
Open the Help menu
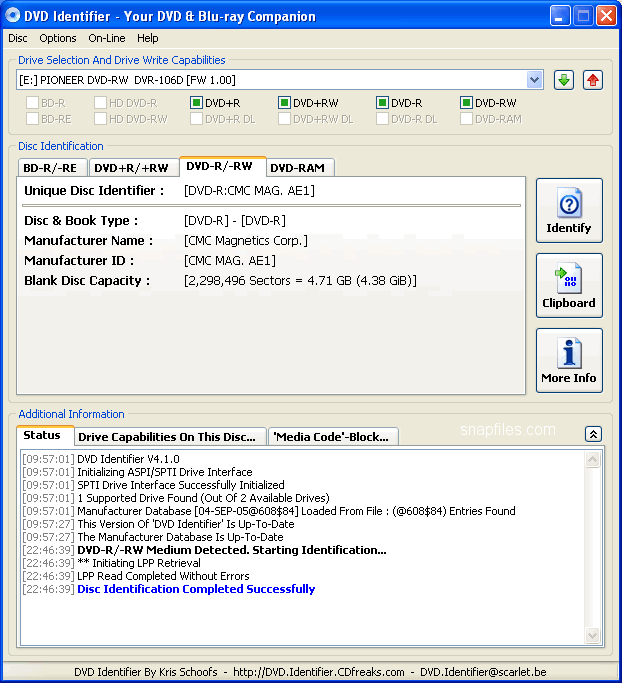tap(148, 38)
